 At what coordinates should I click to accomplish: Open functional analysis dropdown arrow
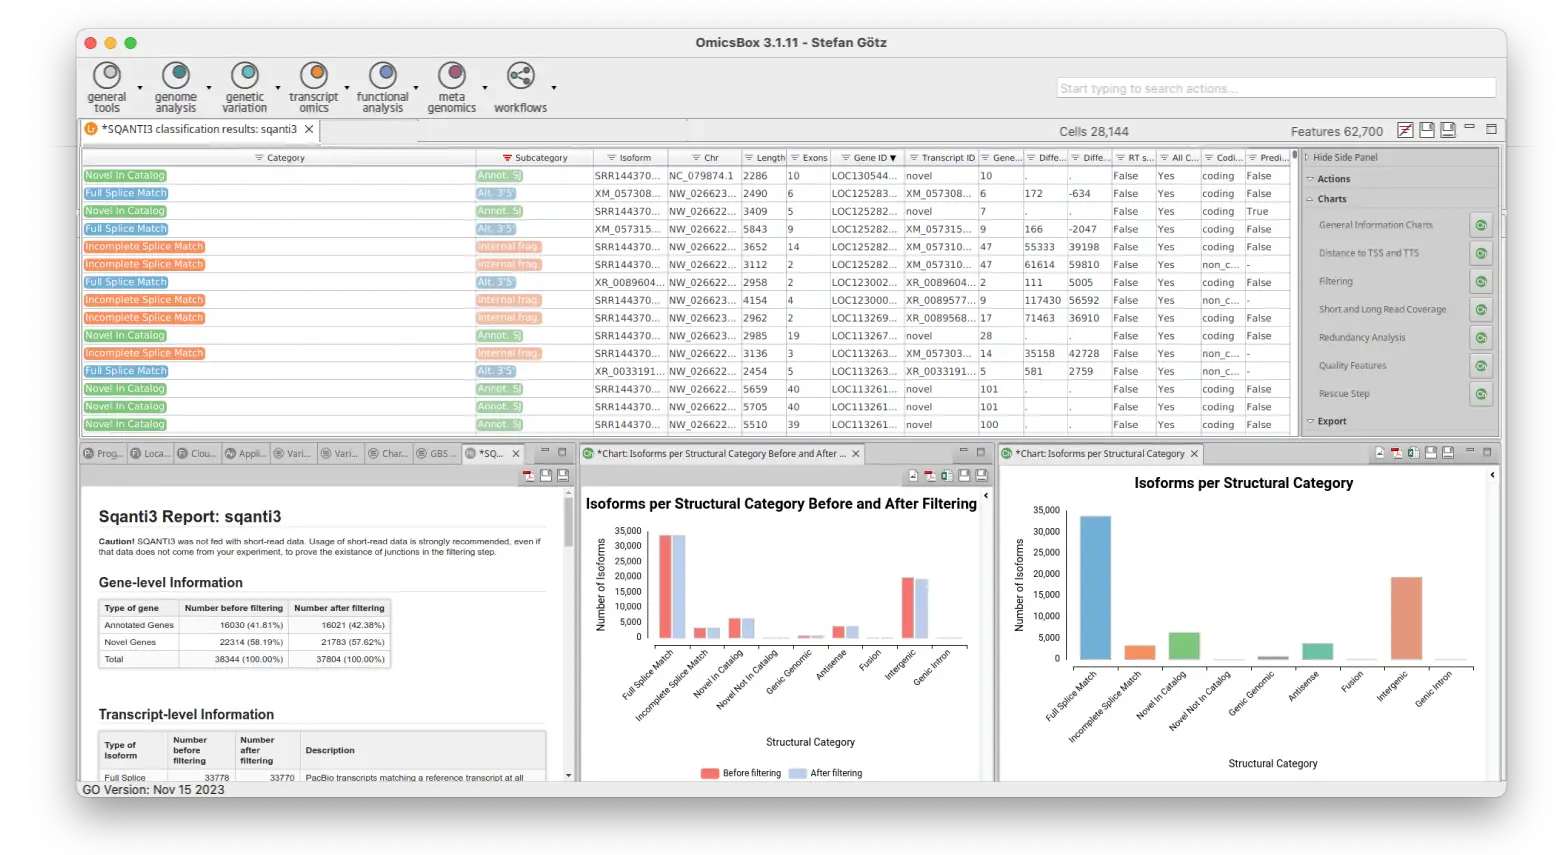tap(415, 88)
